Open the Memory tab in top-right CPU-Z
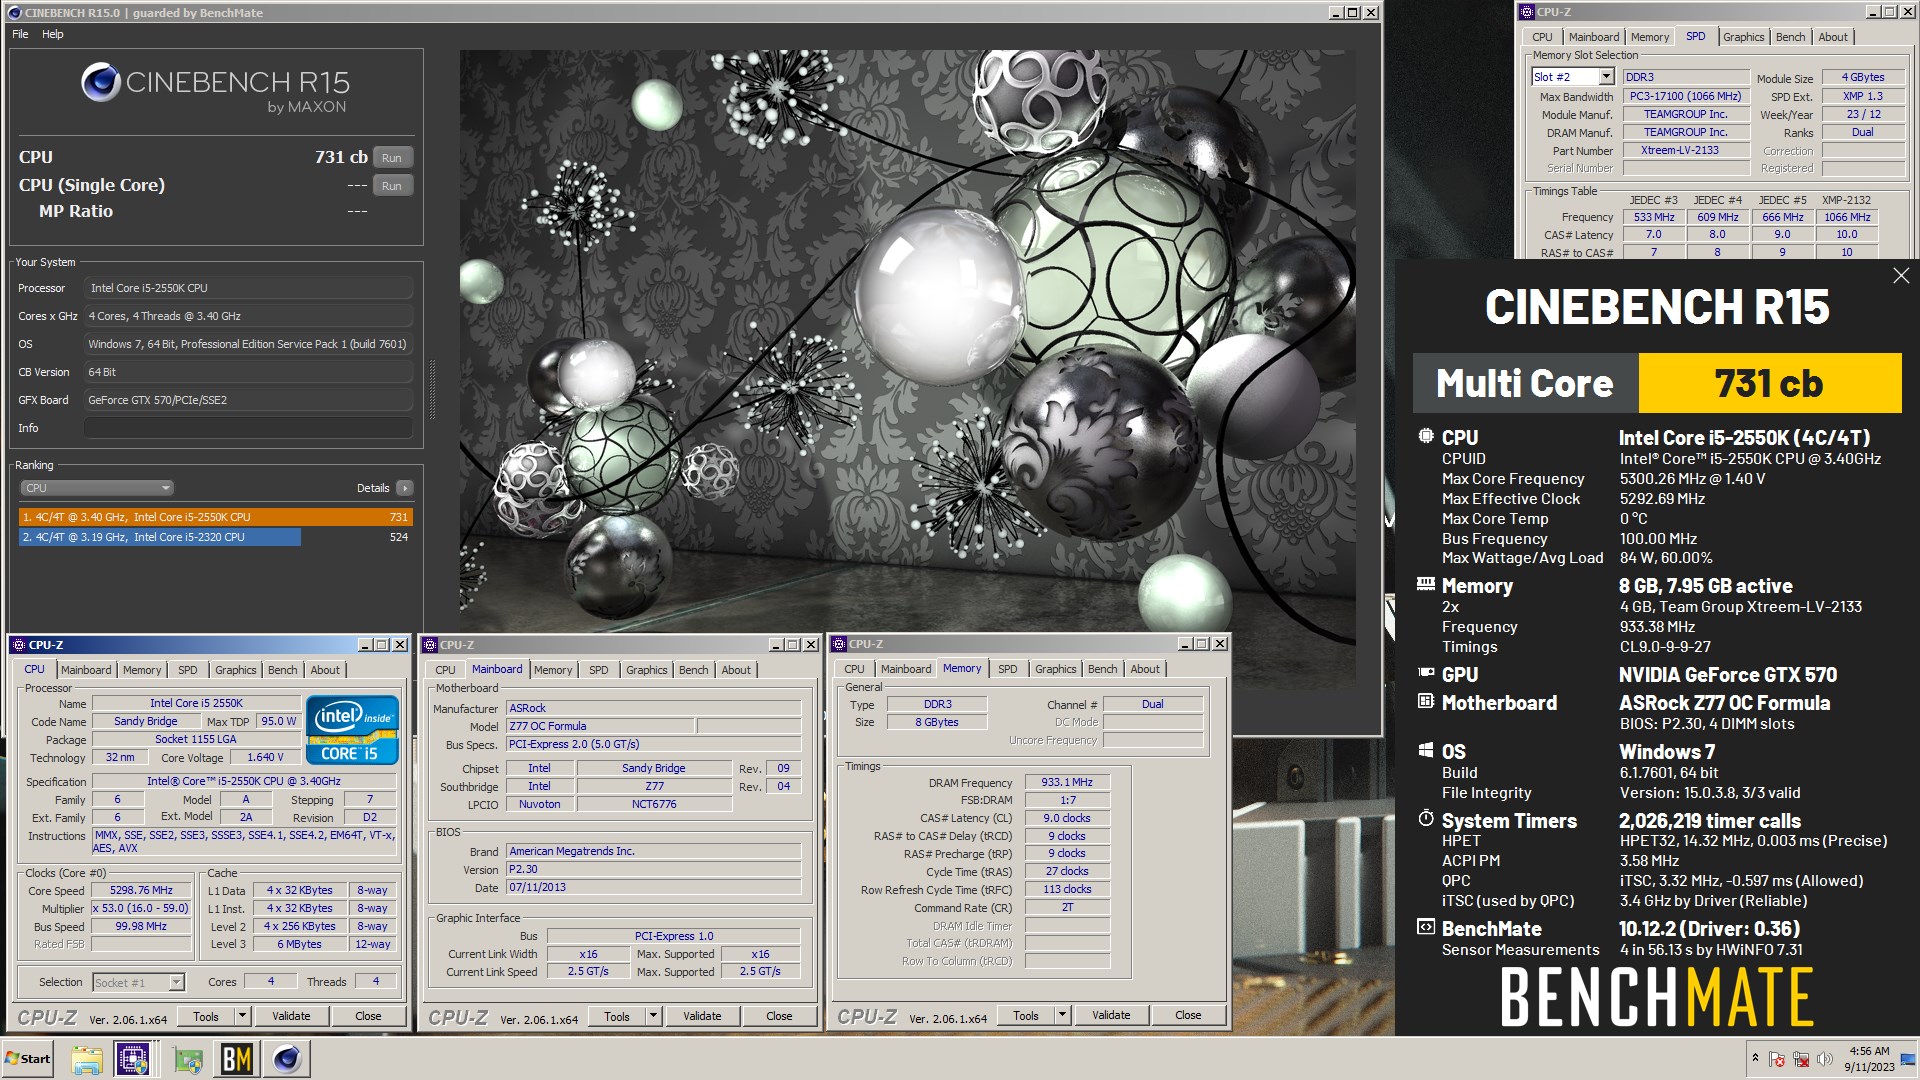The height and width of the screenshot is (1080, 1920). [x=1649, y=37]
